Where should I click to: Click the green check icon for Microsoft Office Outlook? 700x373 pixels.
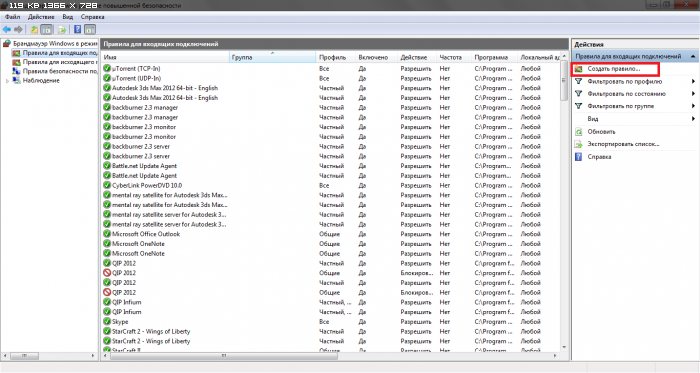click(107, 234)
